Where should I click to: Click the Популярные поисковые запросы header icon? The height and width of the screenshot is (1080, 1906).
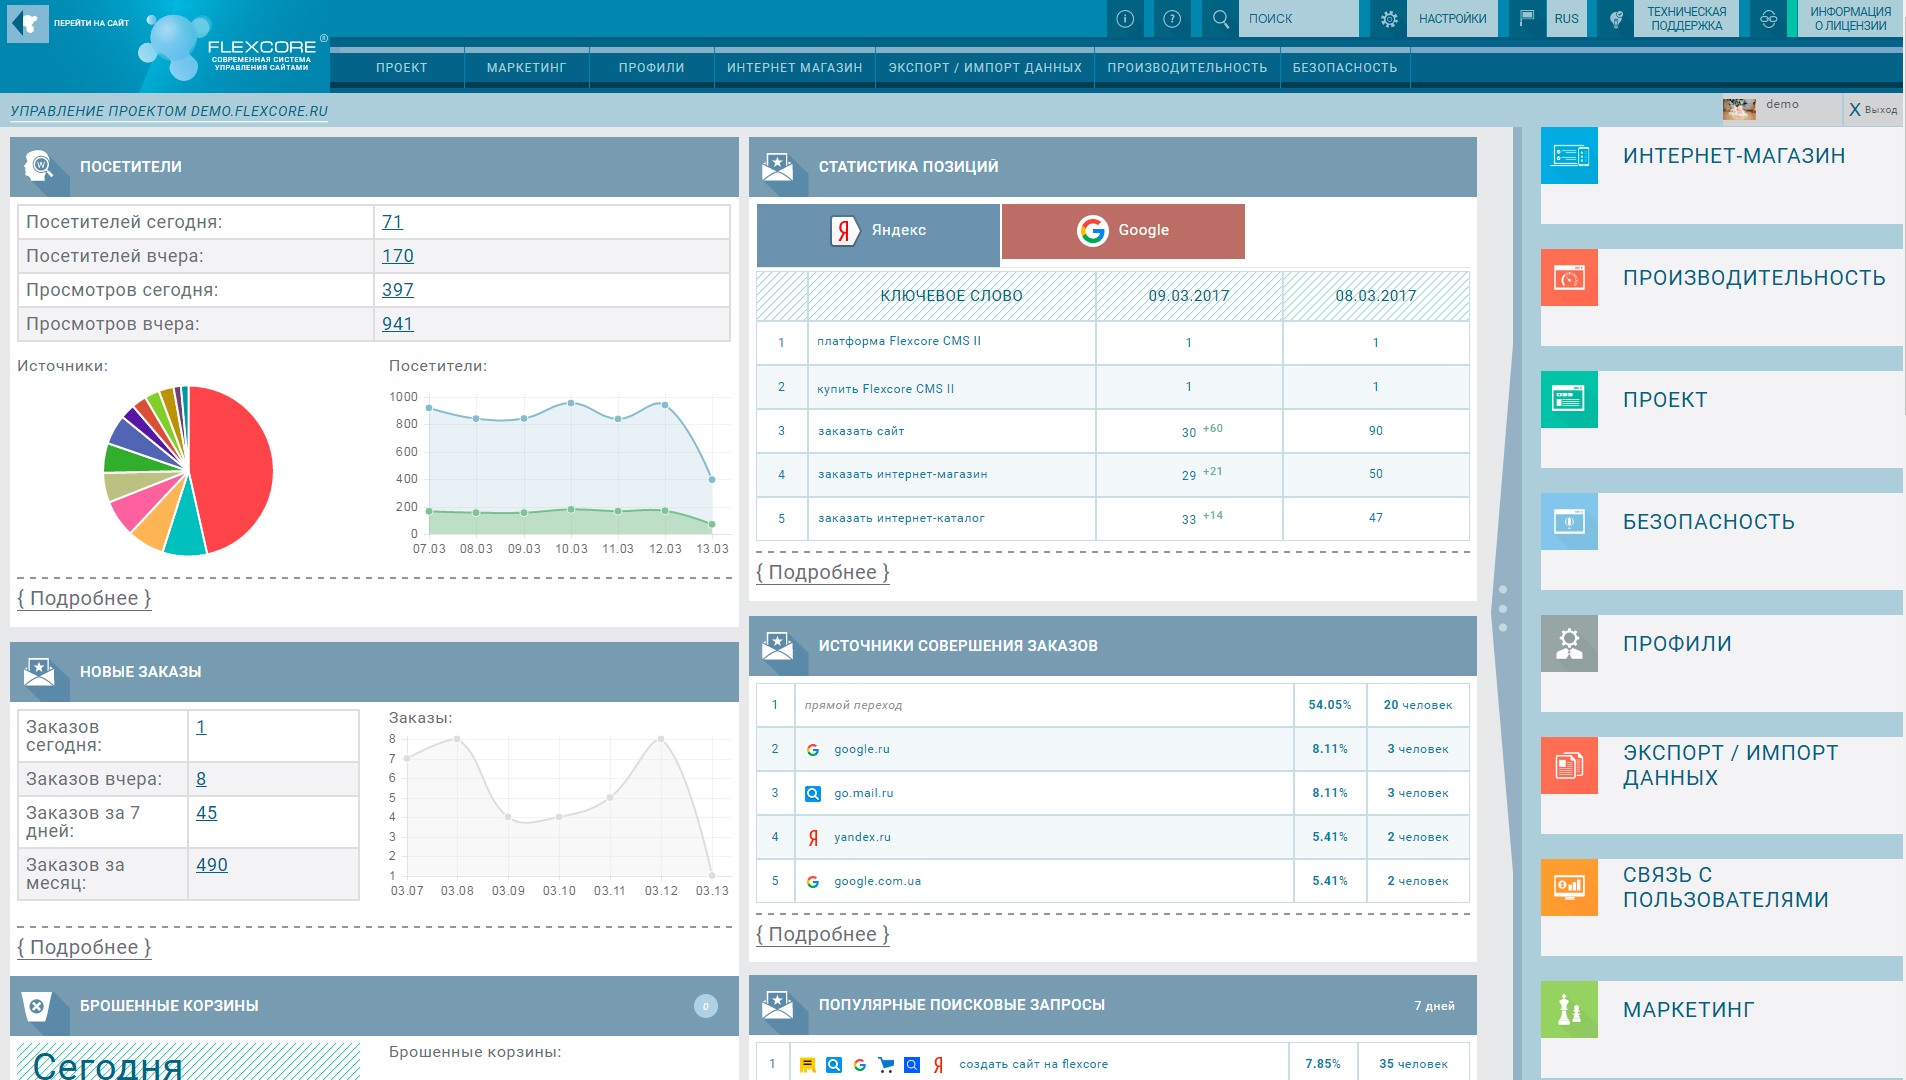777,1004
